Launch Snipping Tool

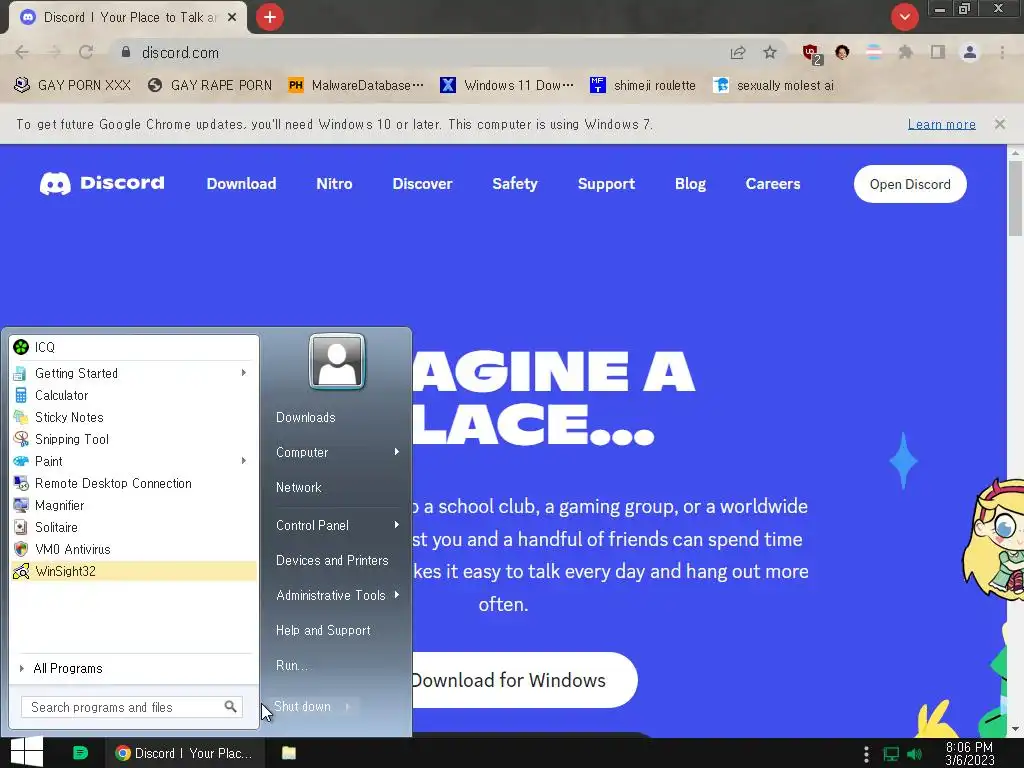tap(134, 439)
